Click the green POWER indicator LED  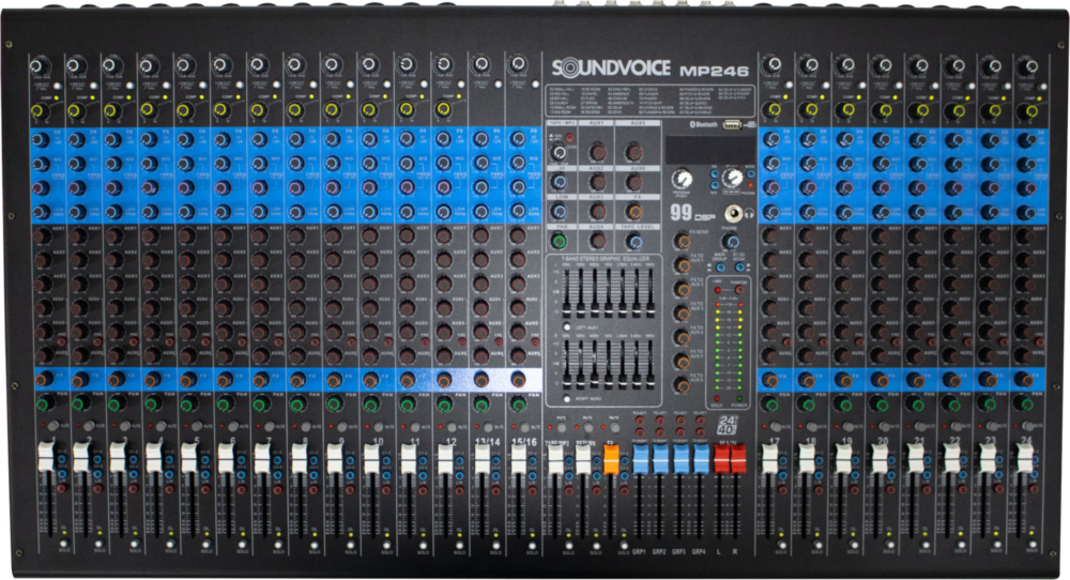(x=740, y=398)
